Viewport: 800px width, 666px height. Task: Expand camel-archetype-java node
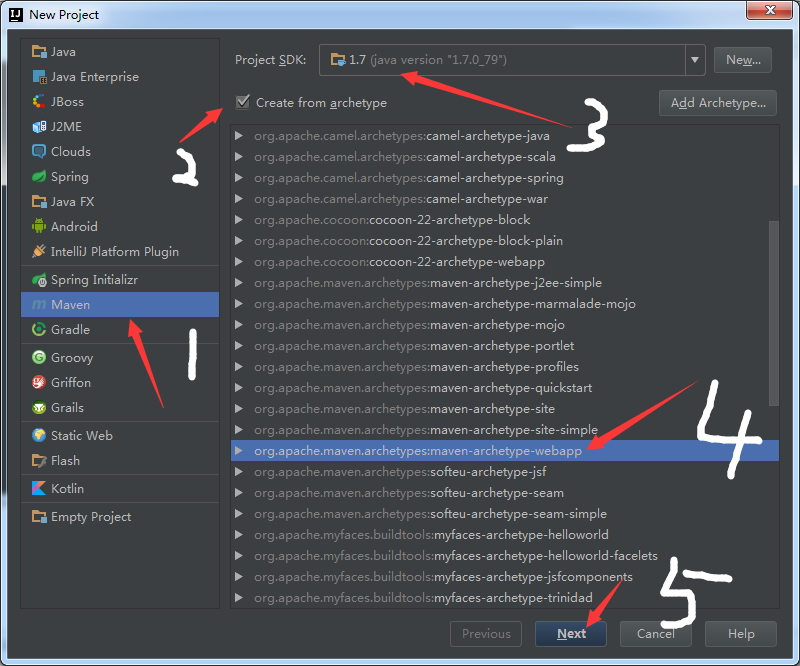pyautogui.click(x=238, y=136)
